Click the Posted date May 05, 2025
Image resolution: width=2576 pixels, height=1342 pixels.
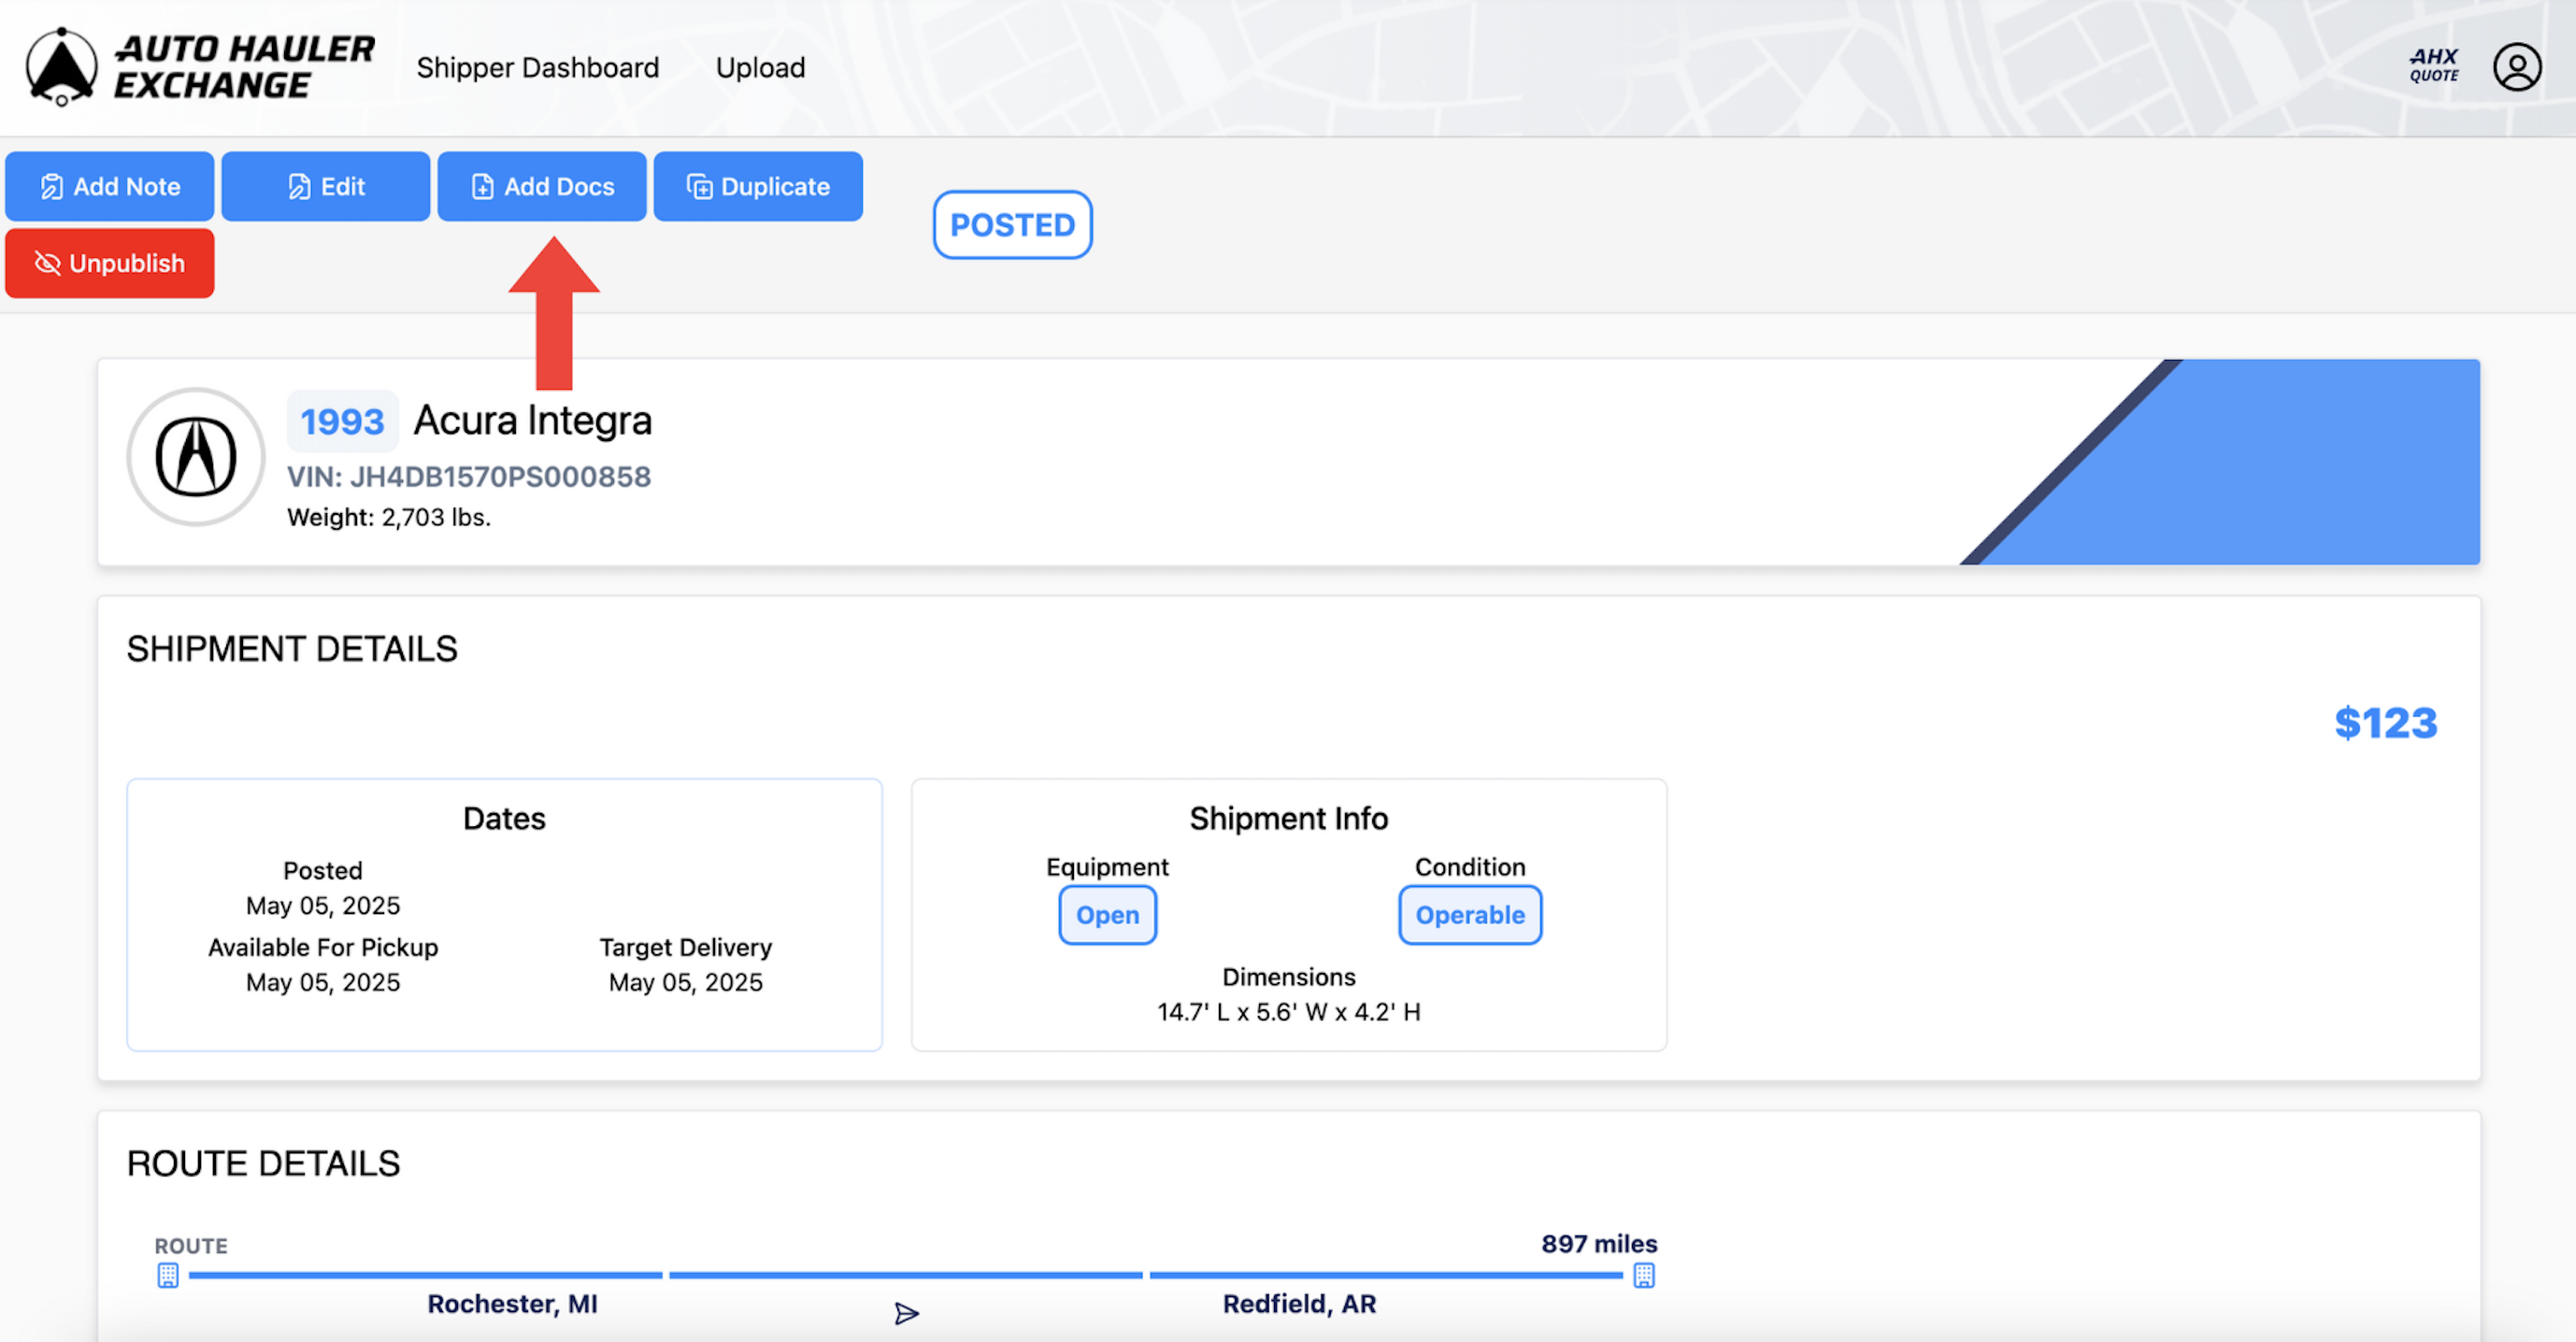[x=323, y=905]
